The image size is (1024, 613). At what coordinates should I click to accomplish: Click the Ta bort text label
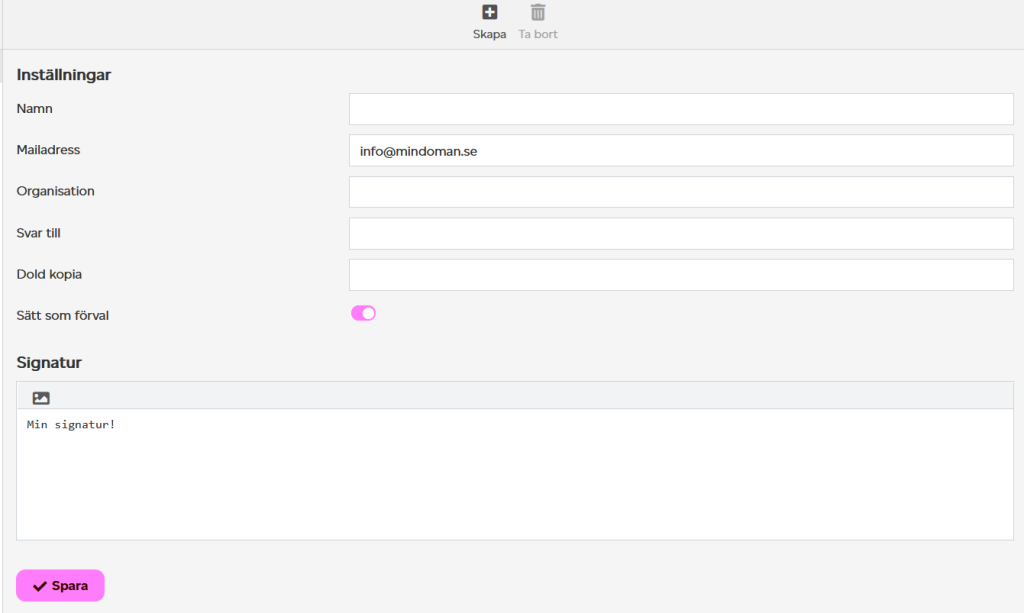(x=538, y=34)
